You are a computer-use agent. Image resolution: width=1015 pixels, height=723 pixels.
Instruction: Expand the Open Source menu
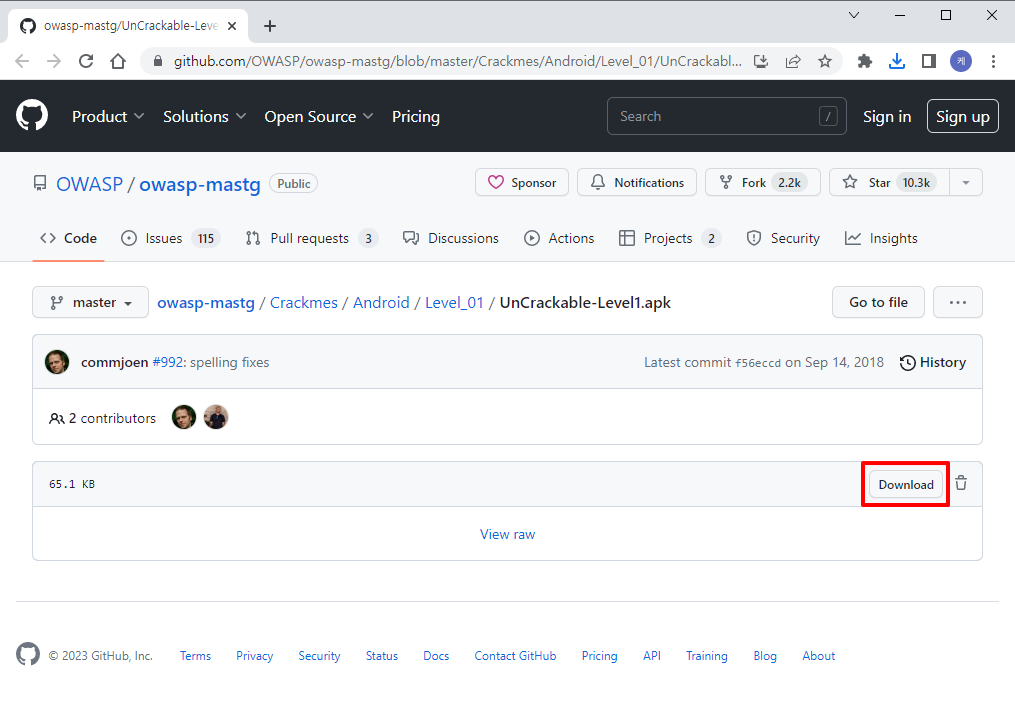coord(318,117)
